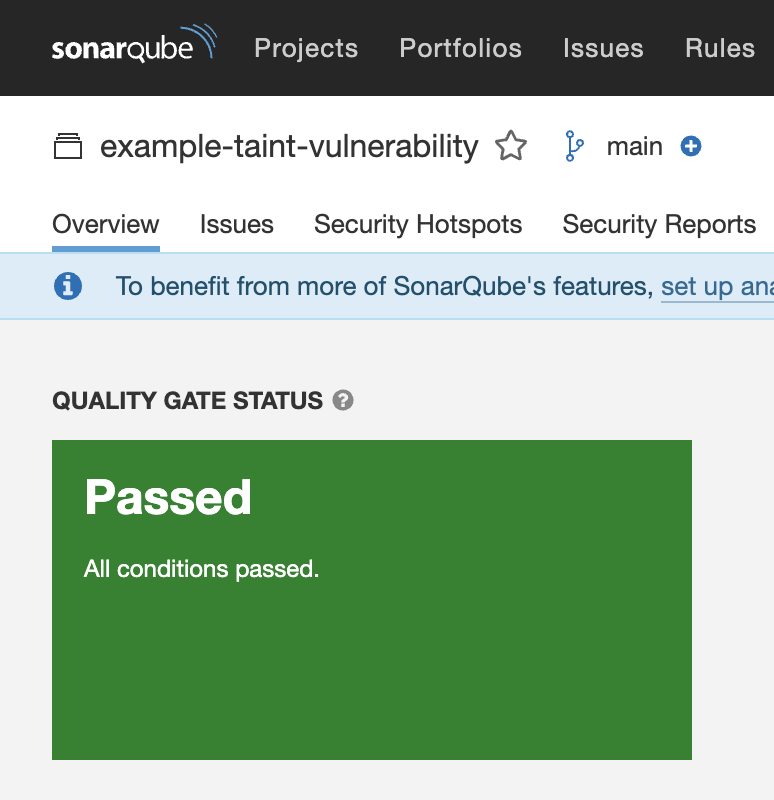This screenshot has width=774, height=800.
Task: Click the "All conditions passed." text
Action: tap(201, 570)
